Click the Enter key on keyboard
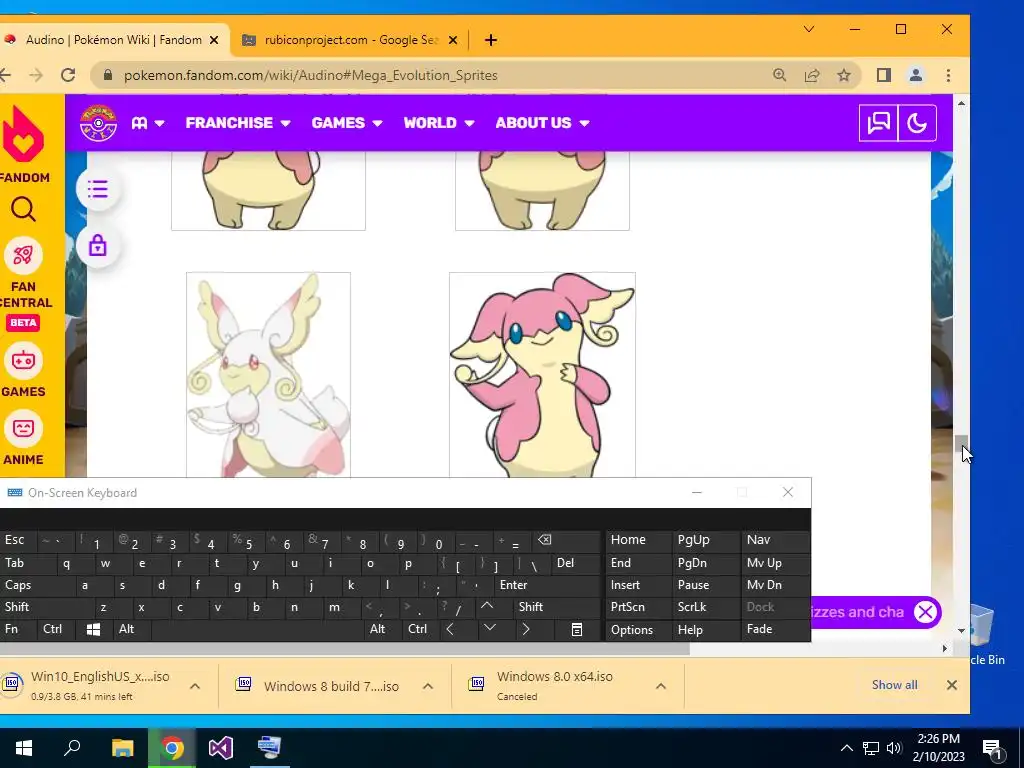This screenshot has width=1024, height=768. [x=547, y=585]
